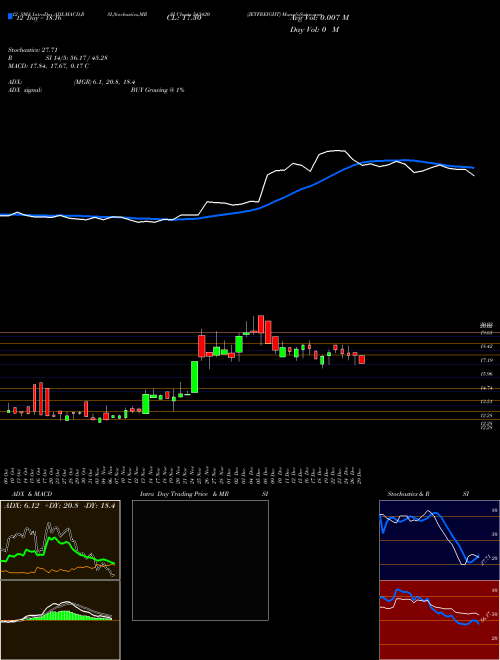Click the last red candlestick of the price chart

coord(362,359)
